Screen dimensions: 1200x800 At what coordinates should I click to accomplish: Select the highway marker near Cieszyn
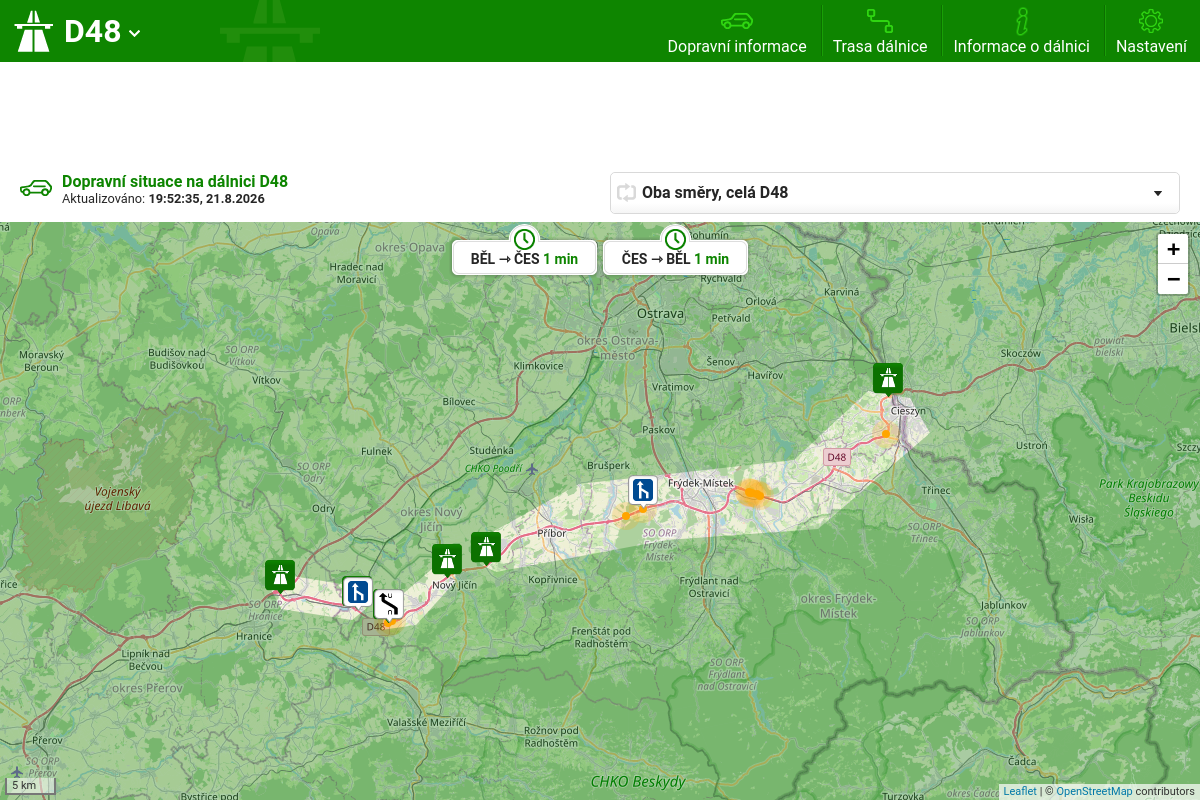887,380
